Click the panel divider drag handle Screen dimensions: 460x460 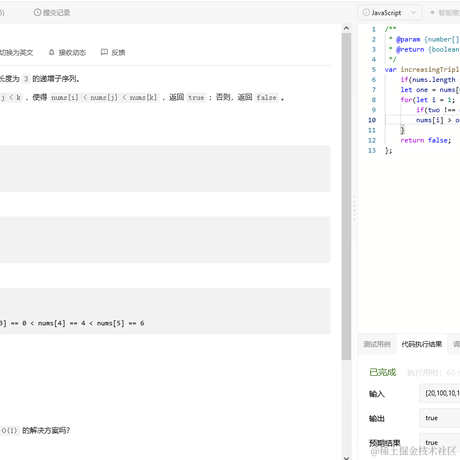pos(354,208)
